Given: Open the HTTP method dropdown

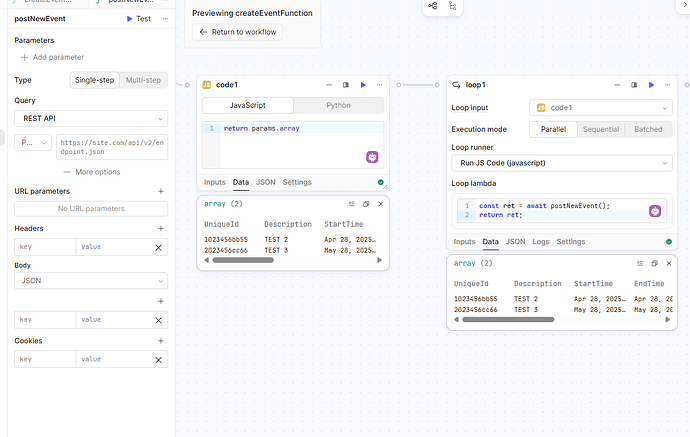Looking at the screenshot, I should point(33,143).
